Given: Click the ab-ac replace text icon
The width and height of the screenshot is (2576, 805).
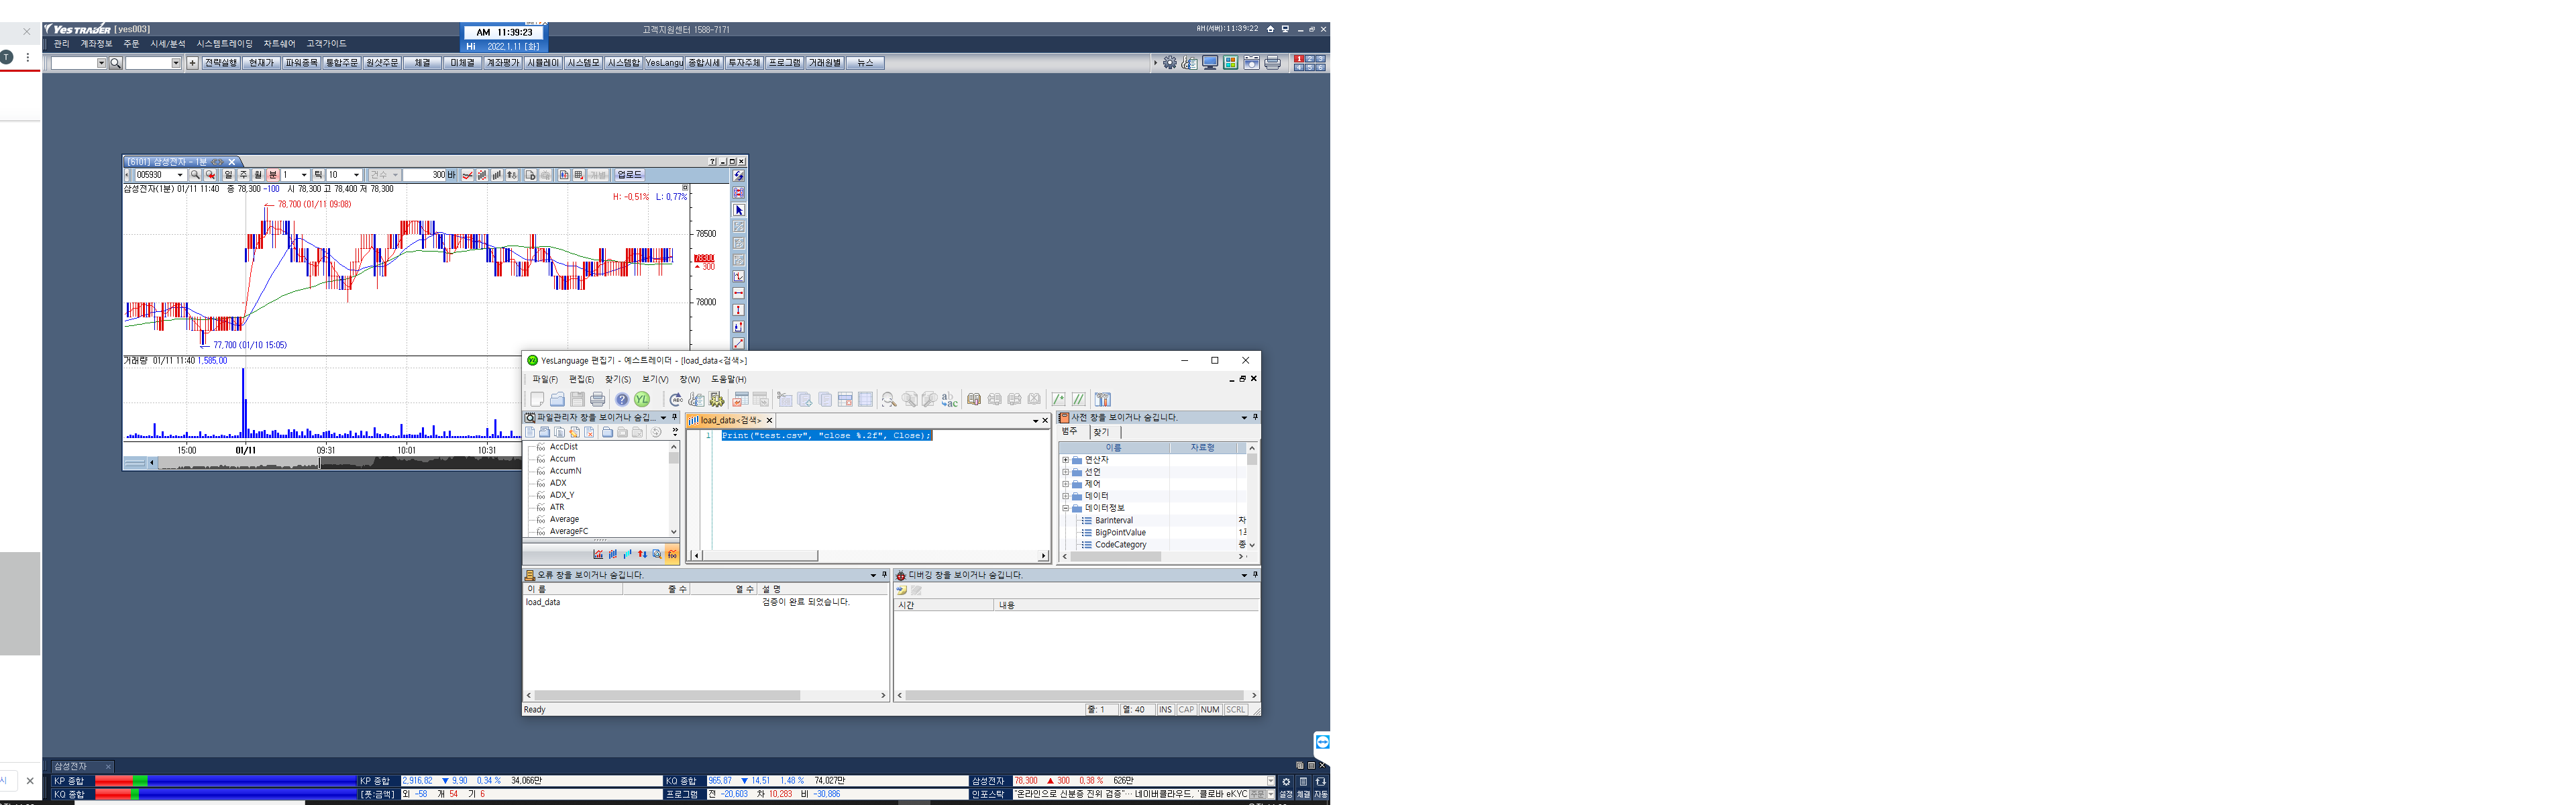Looking at the screenshot, I should (949, 399).
